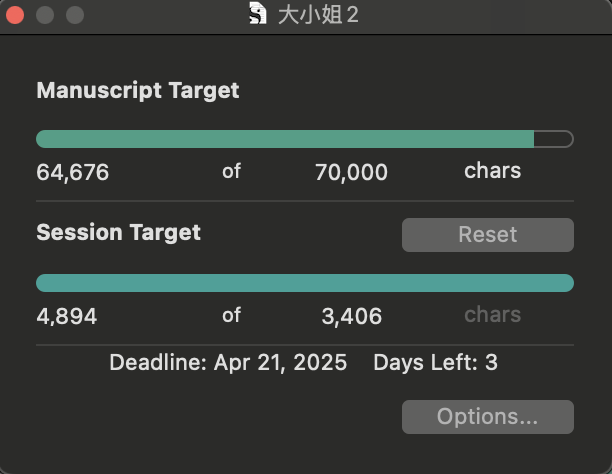Viewport: 612px width, 474px height.
Task: Click the Reset session button
Action: pyautogui.click(x=487, y=235)
